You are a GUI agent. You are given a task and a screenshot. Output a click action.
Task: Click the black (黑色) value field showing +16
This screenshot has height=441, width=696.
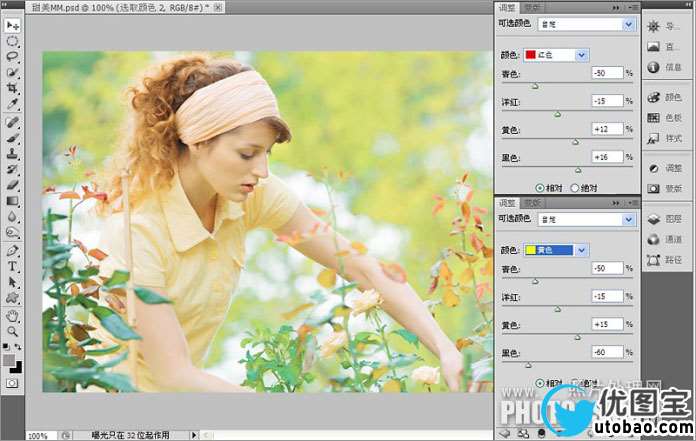click(606, 157)
